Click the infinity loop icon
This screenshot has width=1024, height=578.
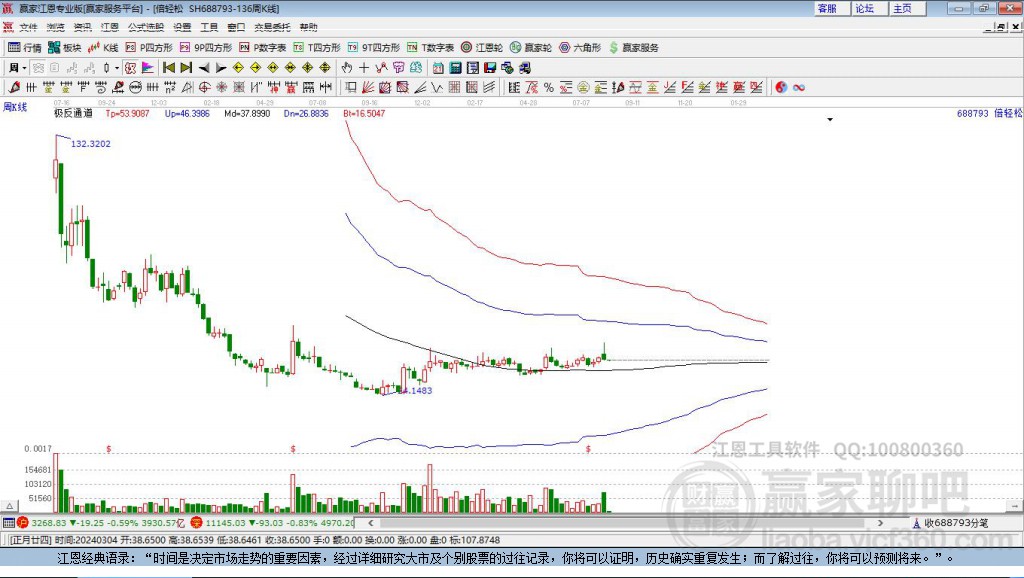799,87
